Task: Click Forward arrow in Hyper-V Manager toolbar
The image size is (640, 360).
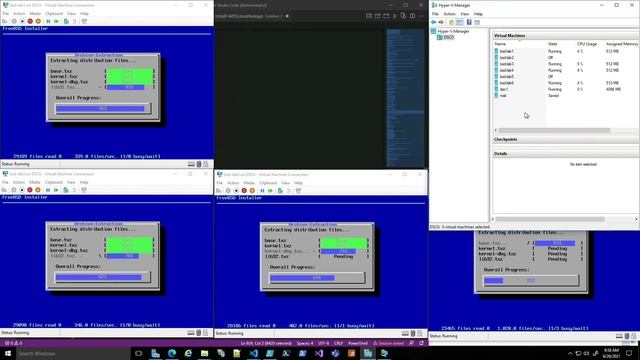Action: pyautogui.click(x=441, y=22)
